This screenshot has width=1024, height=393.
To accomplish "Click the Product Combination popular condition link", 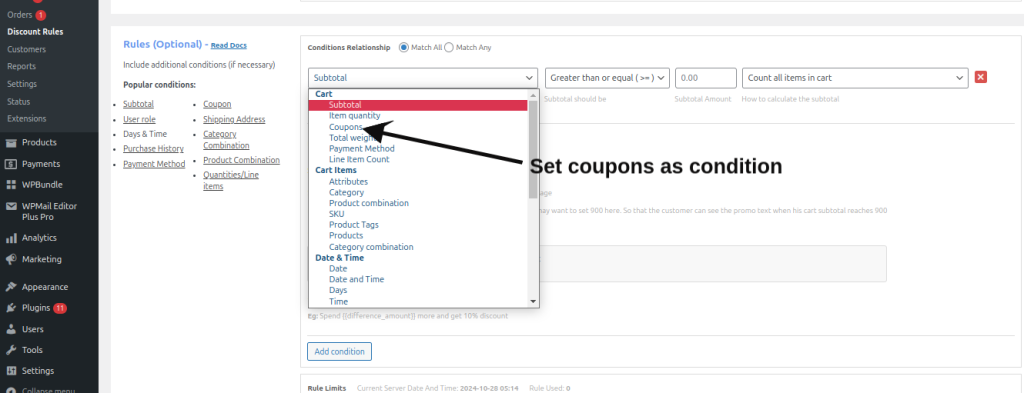I will pos(242,160).
